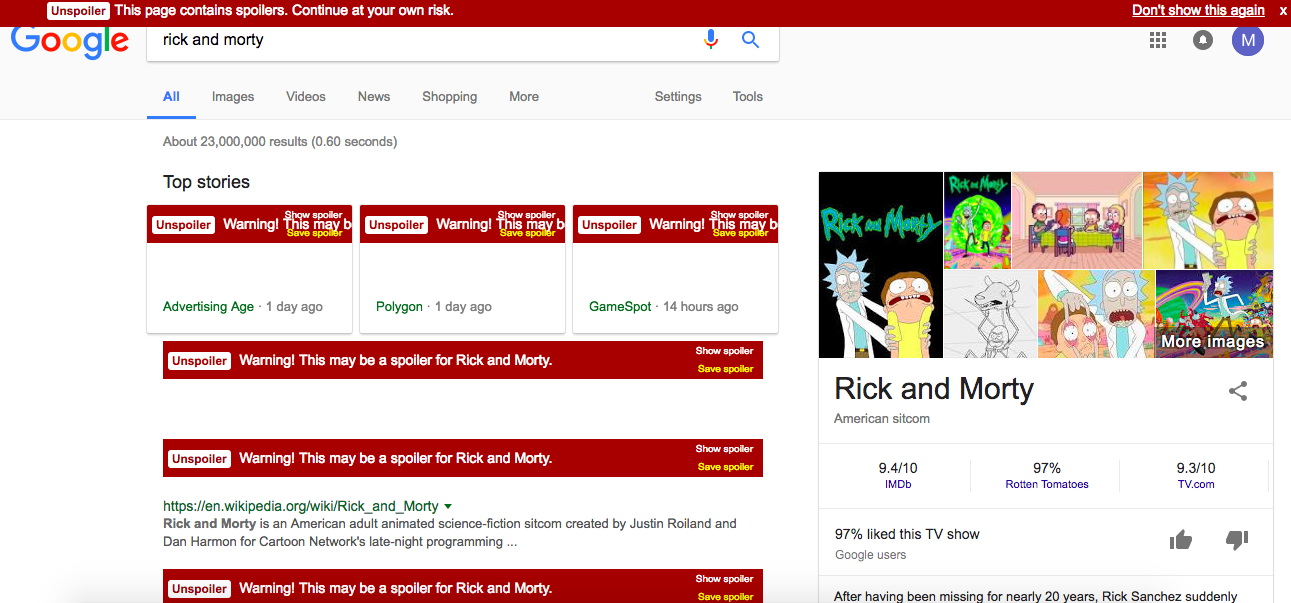Open the Rotten Tomatoes rating link
The image size is (1291, 603).
(x=1047, y=484)
